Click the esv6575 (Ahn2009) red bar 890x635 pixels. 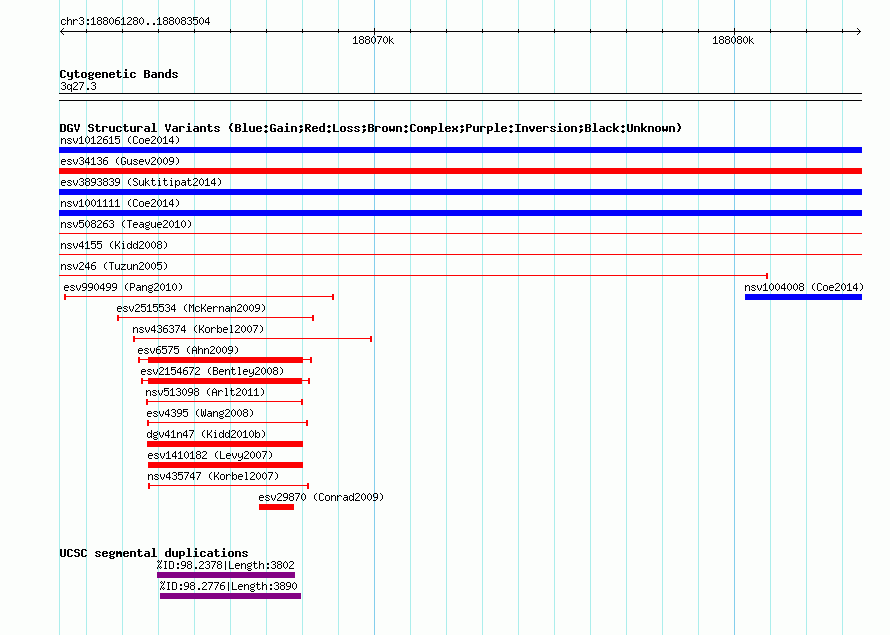[225, 360]
